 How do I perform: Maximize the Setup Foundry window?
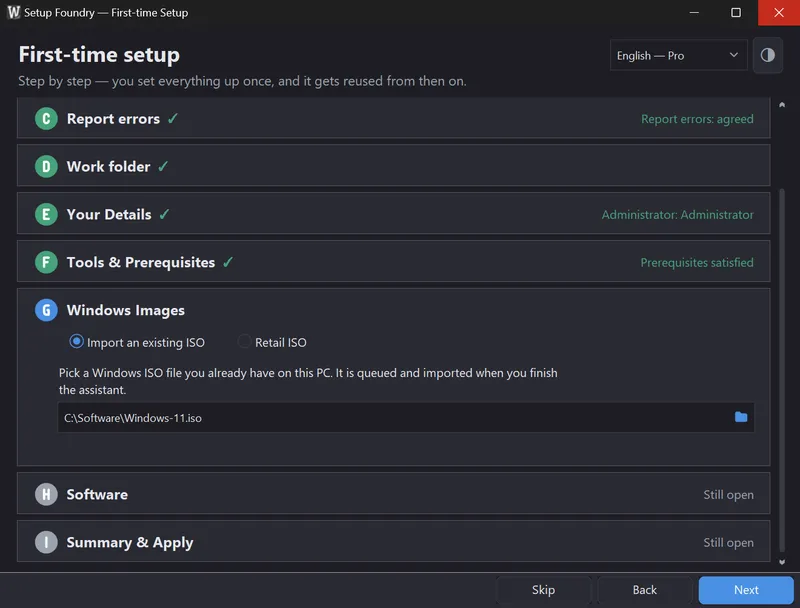click(x=736, y=12)
